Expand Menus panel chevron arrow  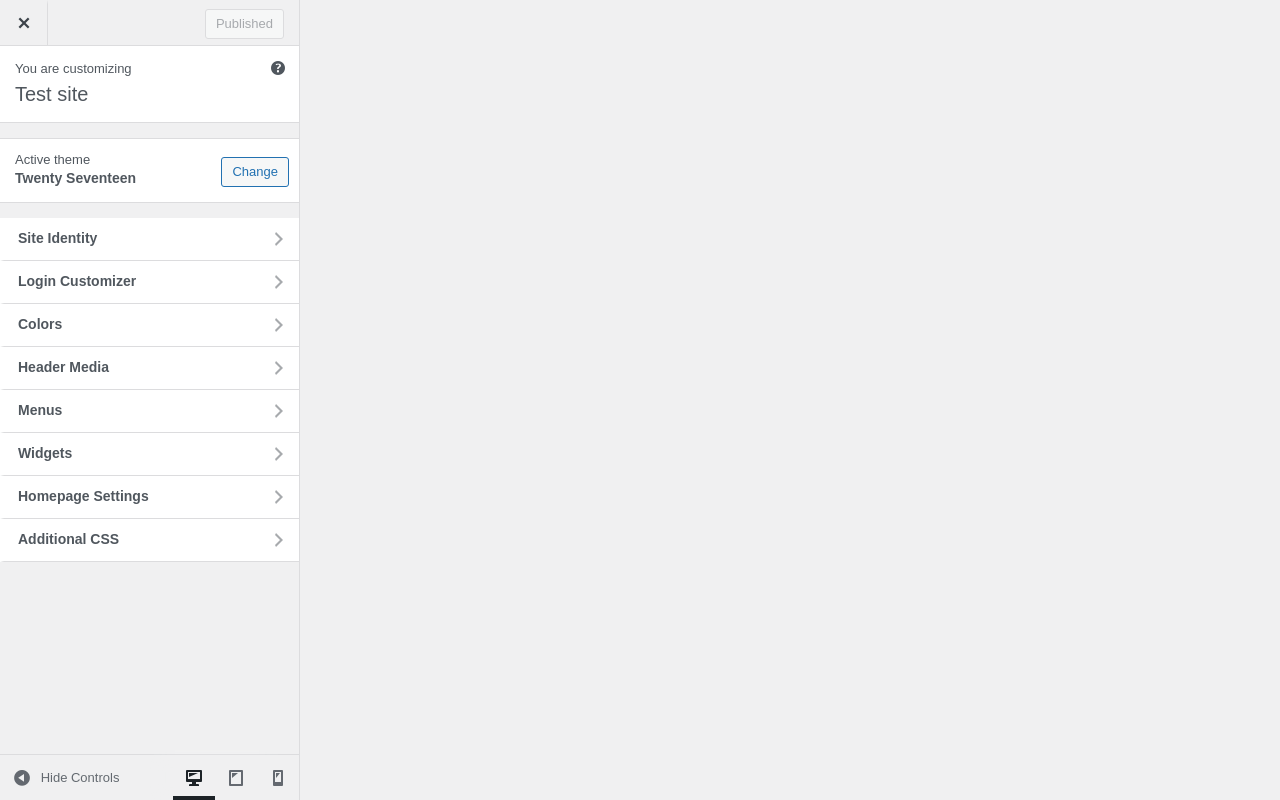point(279,411)
